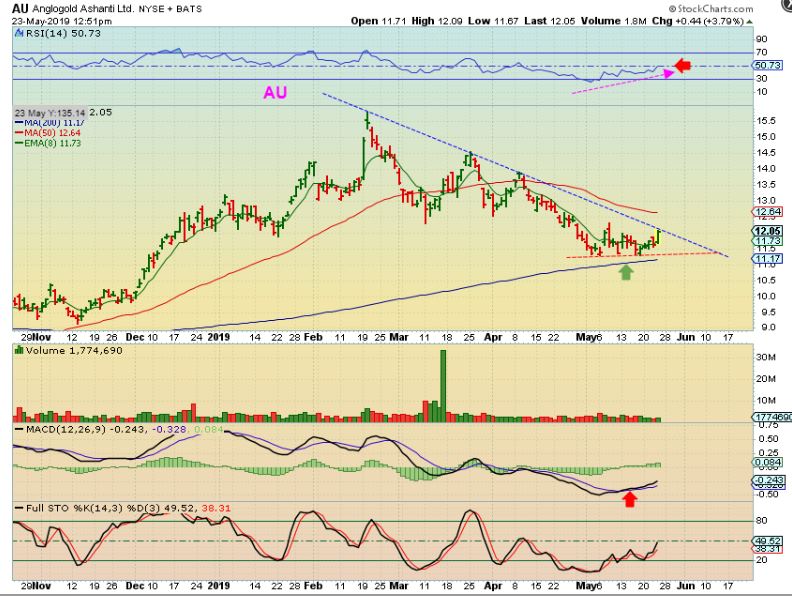792x596 pixels.
Task: Click the 90 level label on RSI axis
Action: coord(762,39)
